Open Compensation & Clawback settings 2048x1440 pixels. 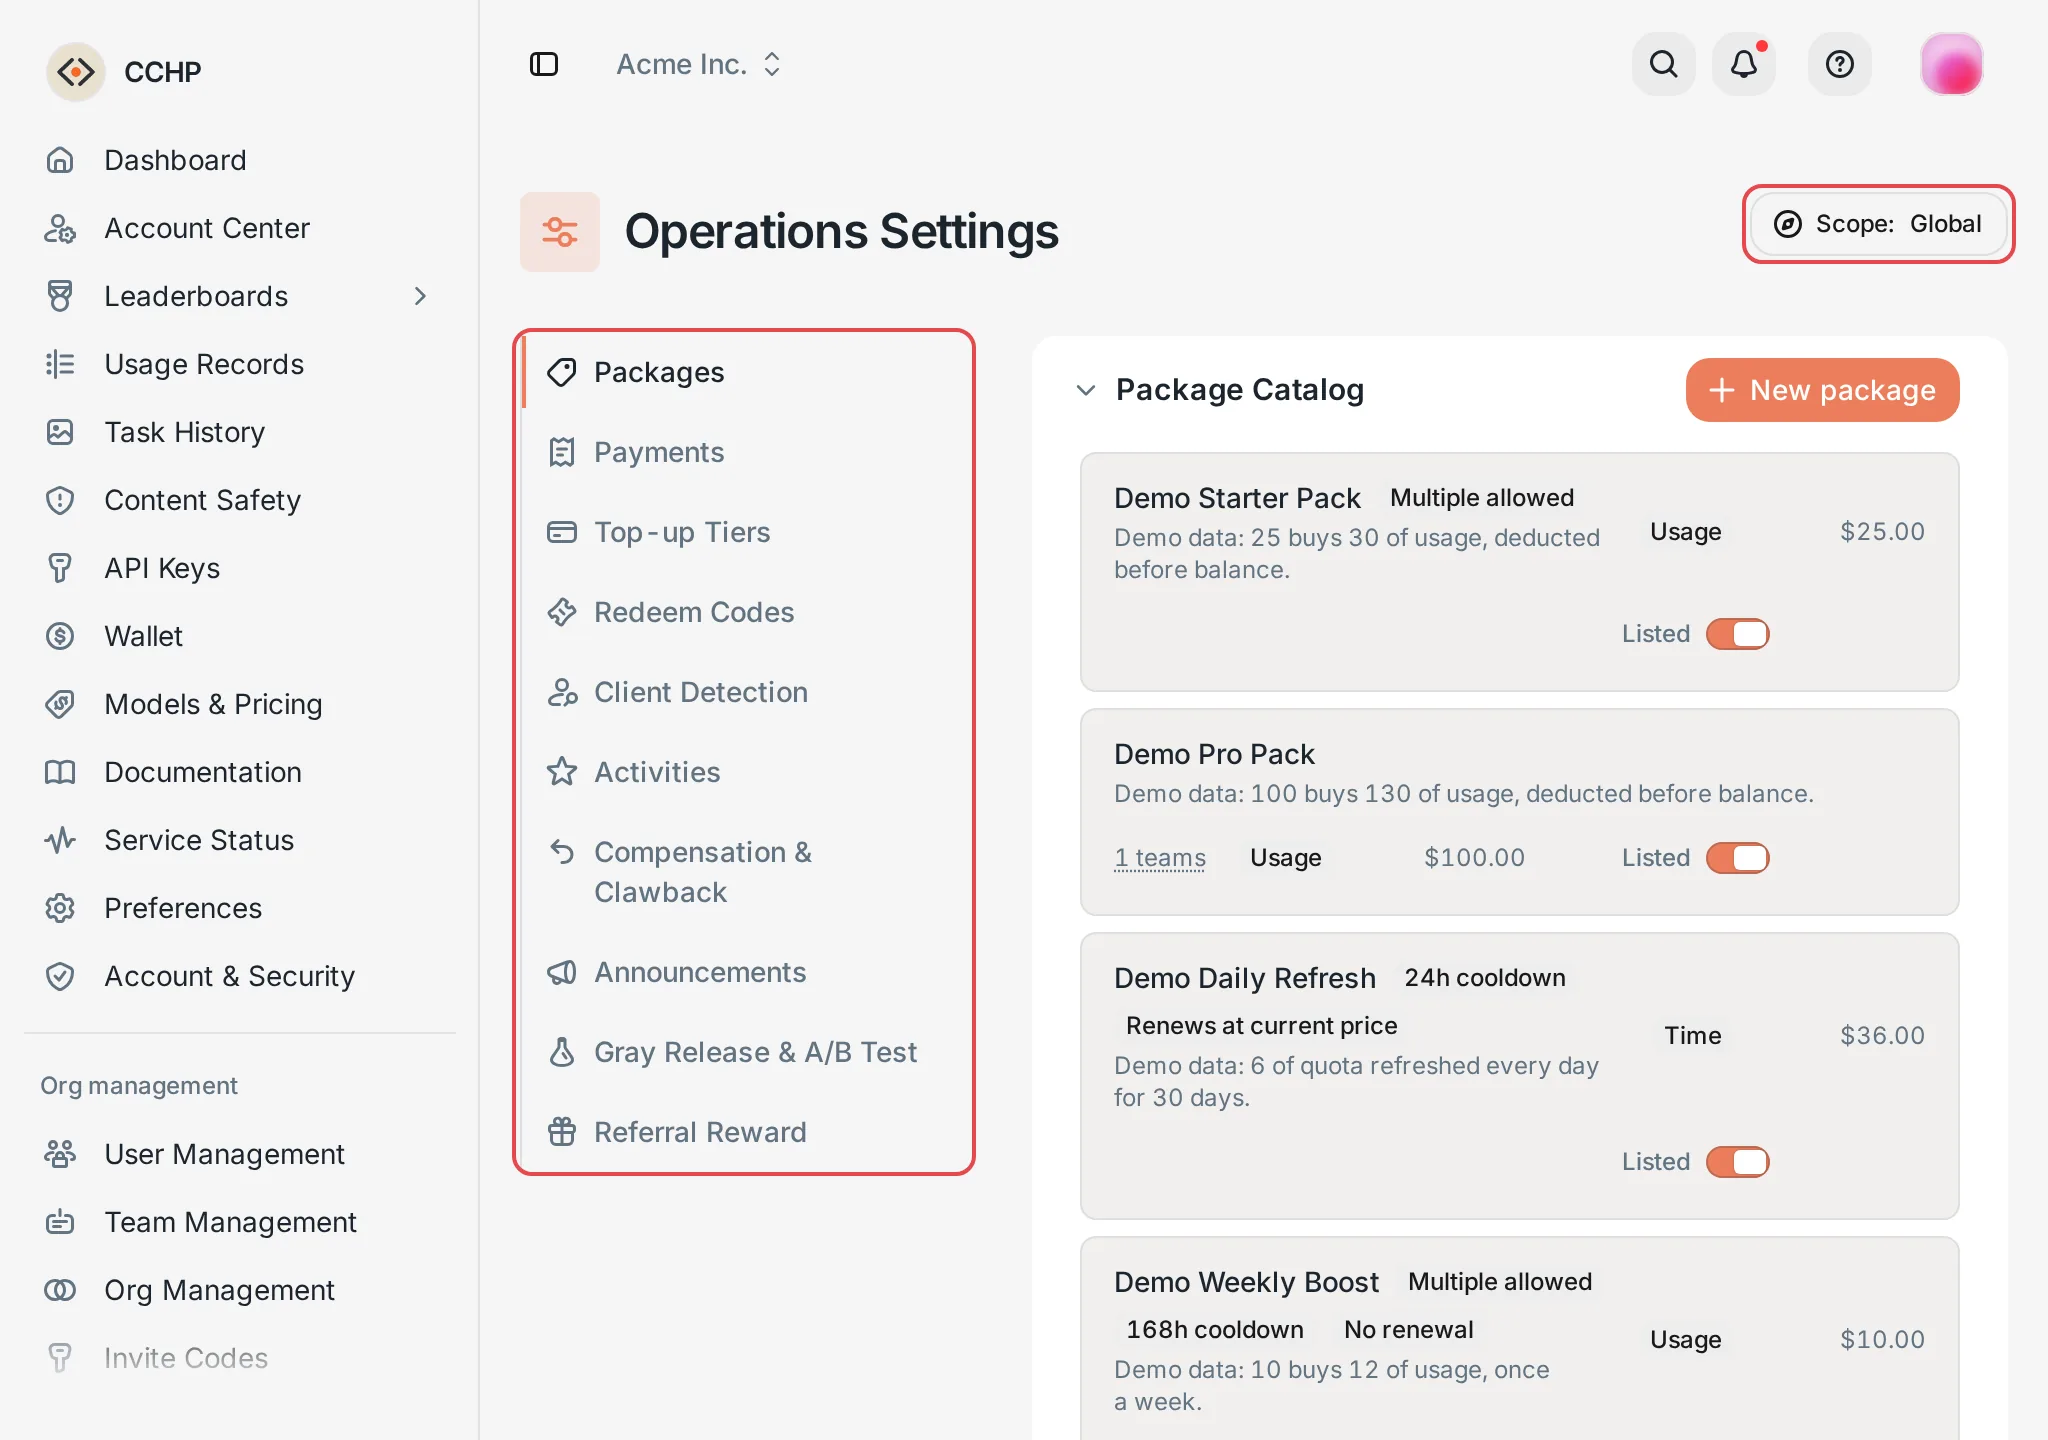point(745,872)
